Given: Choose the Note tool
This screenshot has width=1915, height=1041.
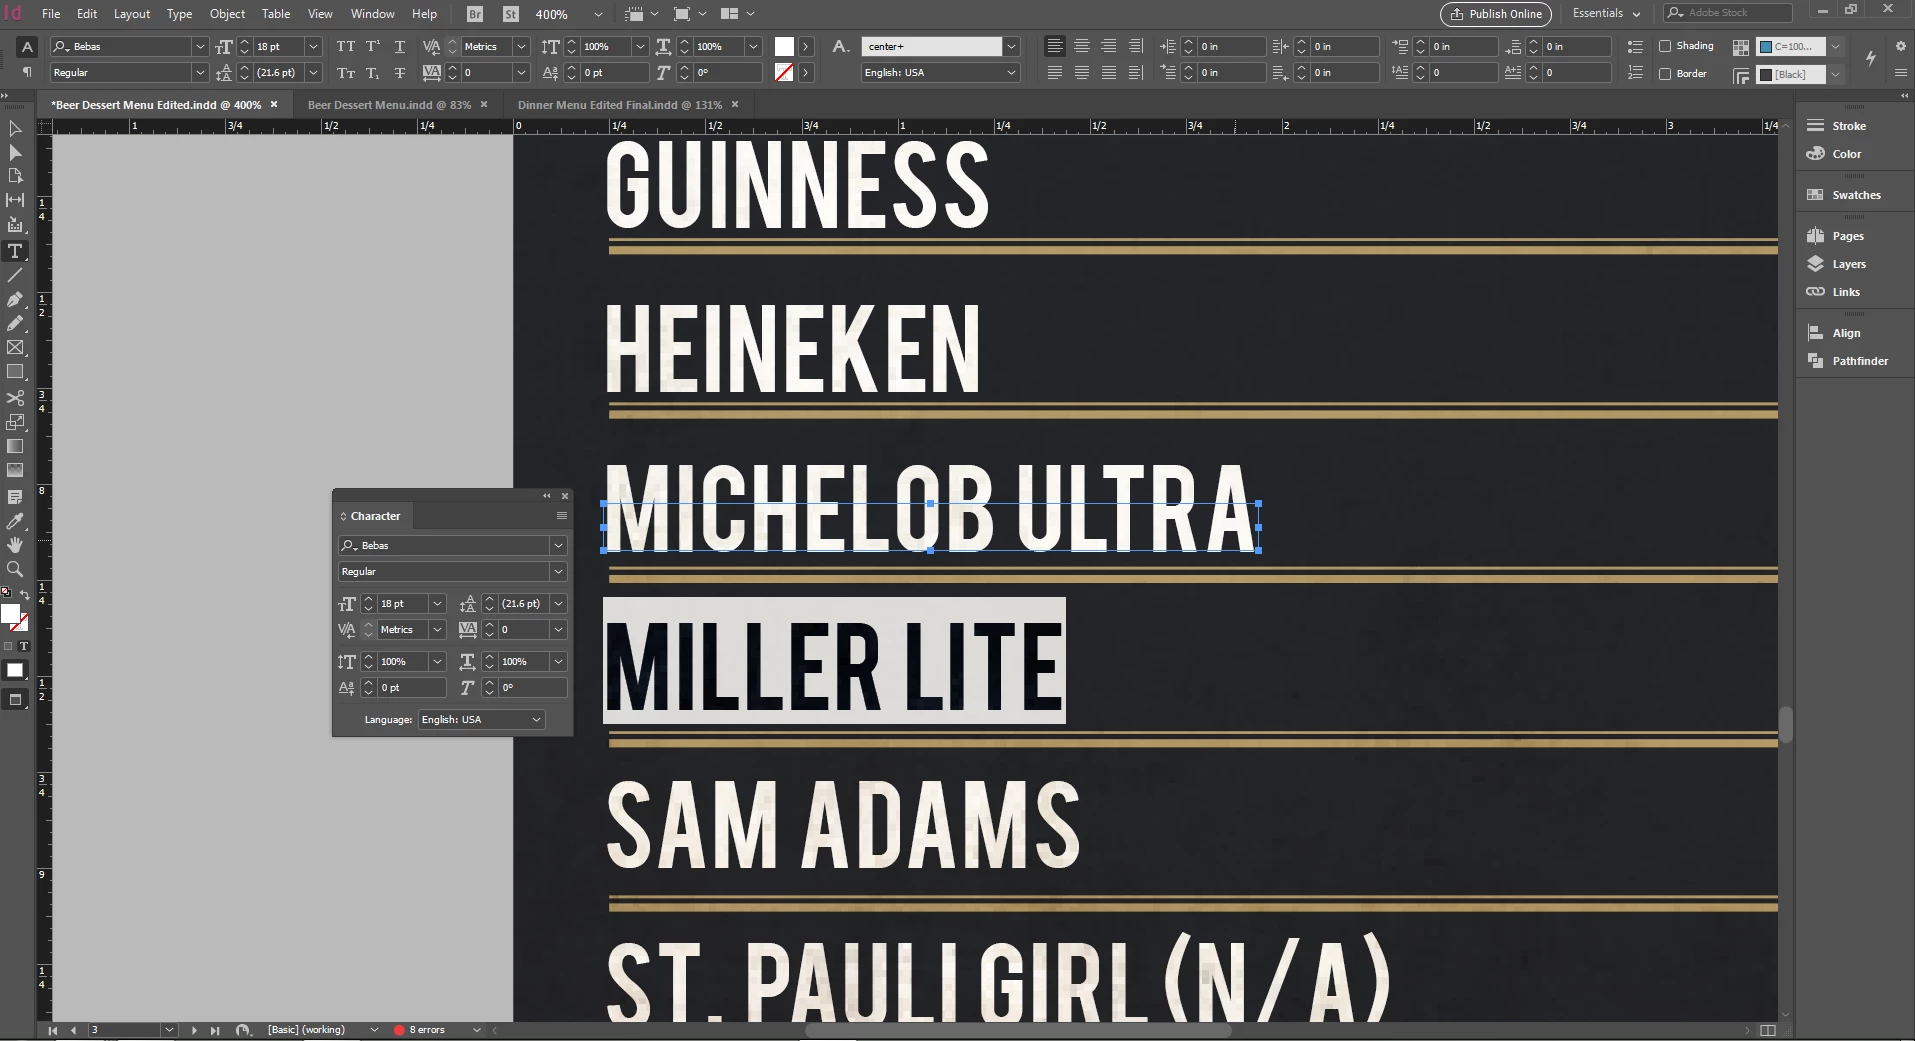Looking at the screenshot, I should (x=15, y=497).
